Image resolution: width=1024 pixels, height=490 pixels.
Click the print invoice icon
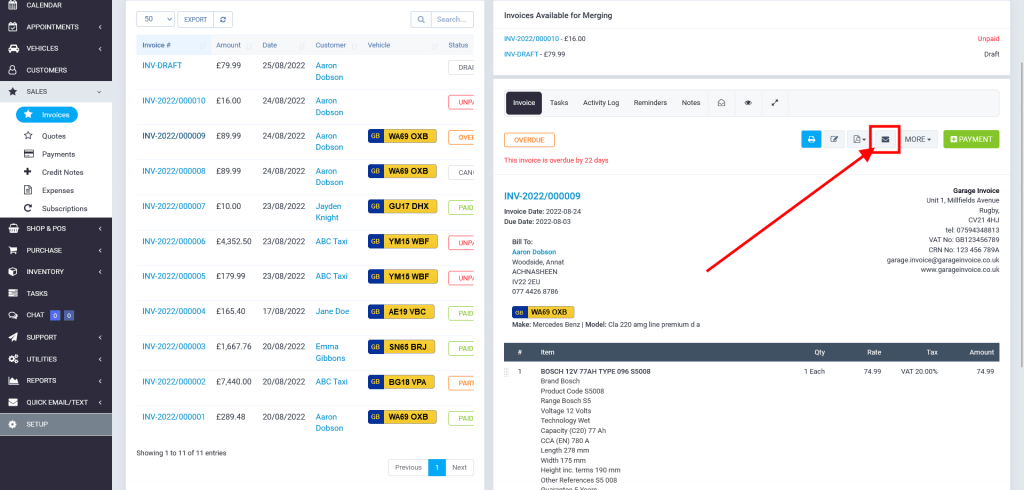click(x=811, y=139)
